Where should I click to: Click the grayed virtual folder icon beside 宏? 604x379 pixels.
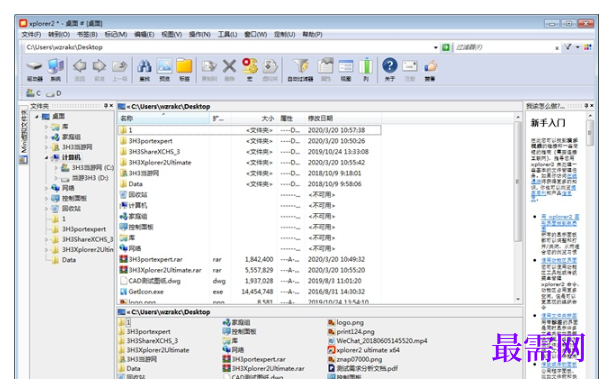(270, 70)
